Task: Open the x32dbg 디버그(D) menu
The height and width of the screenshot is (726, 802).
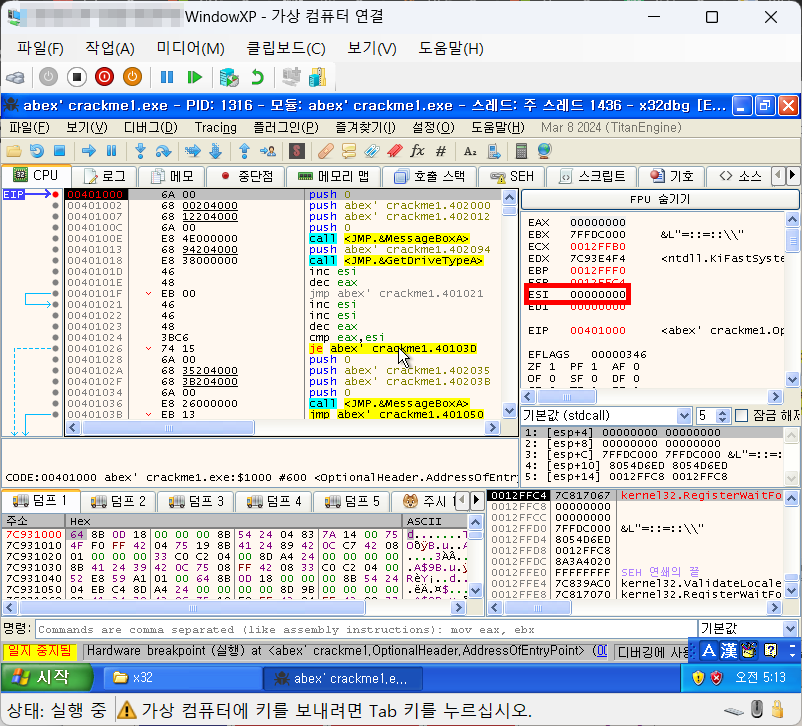Action: pyautogui.click(x=151, y=127)
